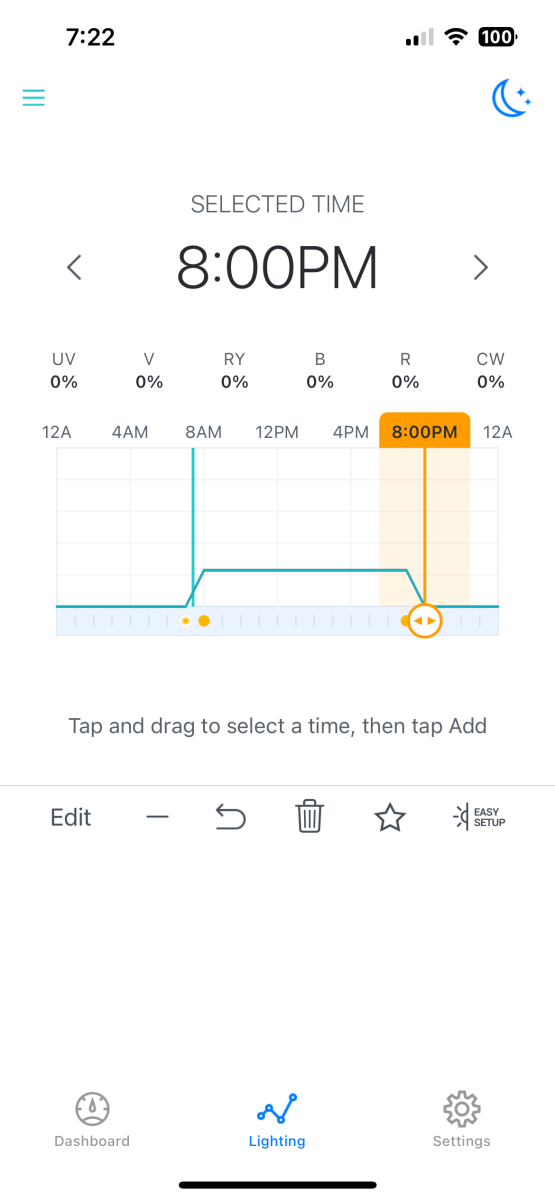
Task: Select the small sunrise schedule point
Action: point(185,621)
